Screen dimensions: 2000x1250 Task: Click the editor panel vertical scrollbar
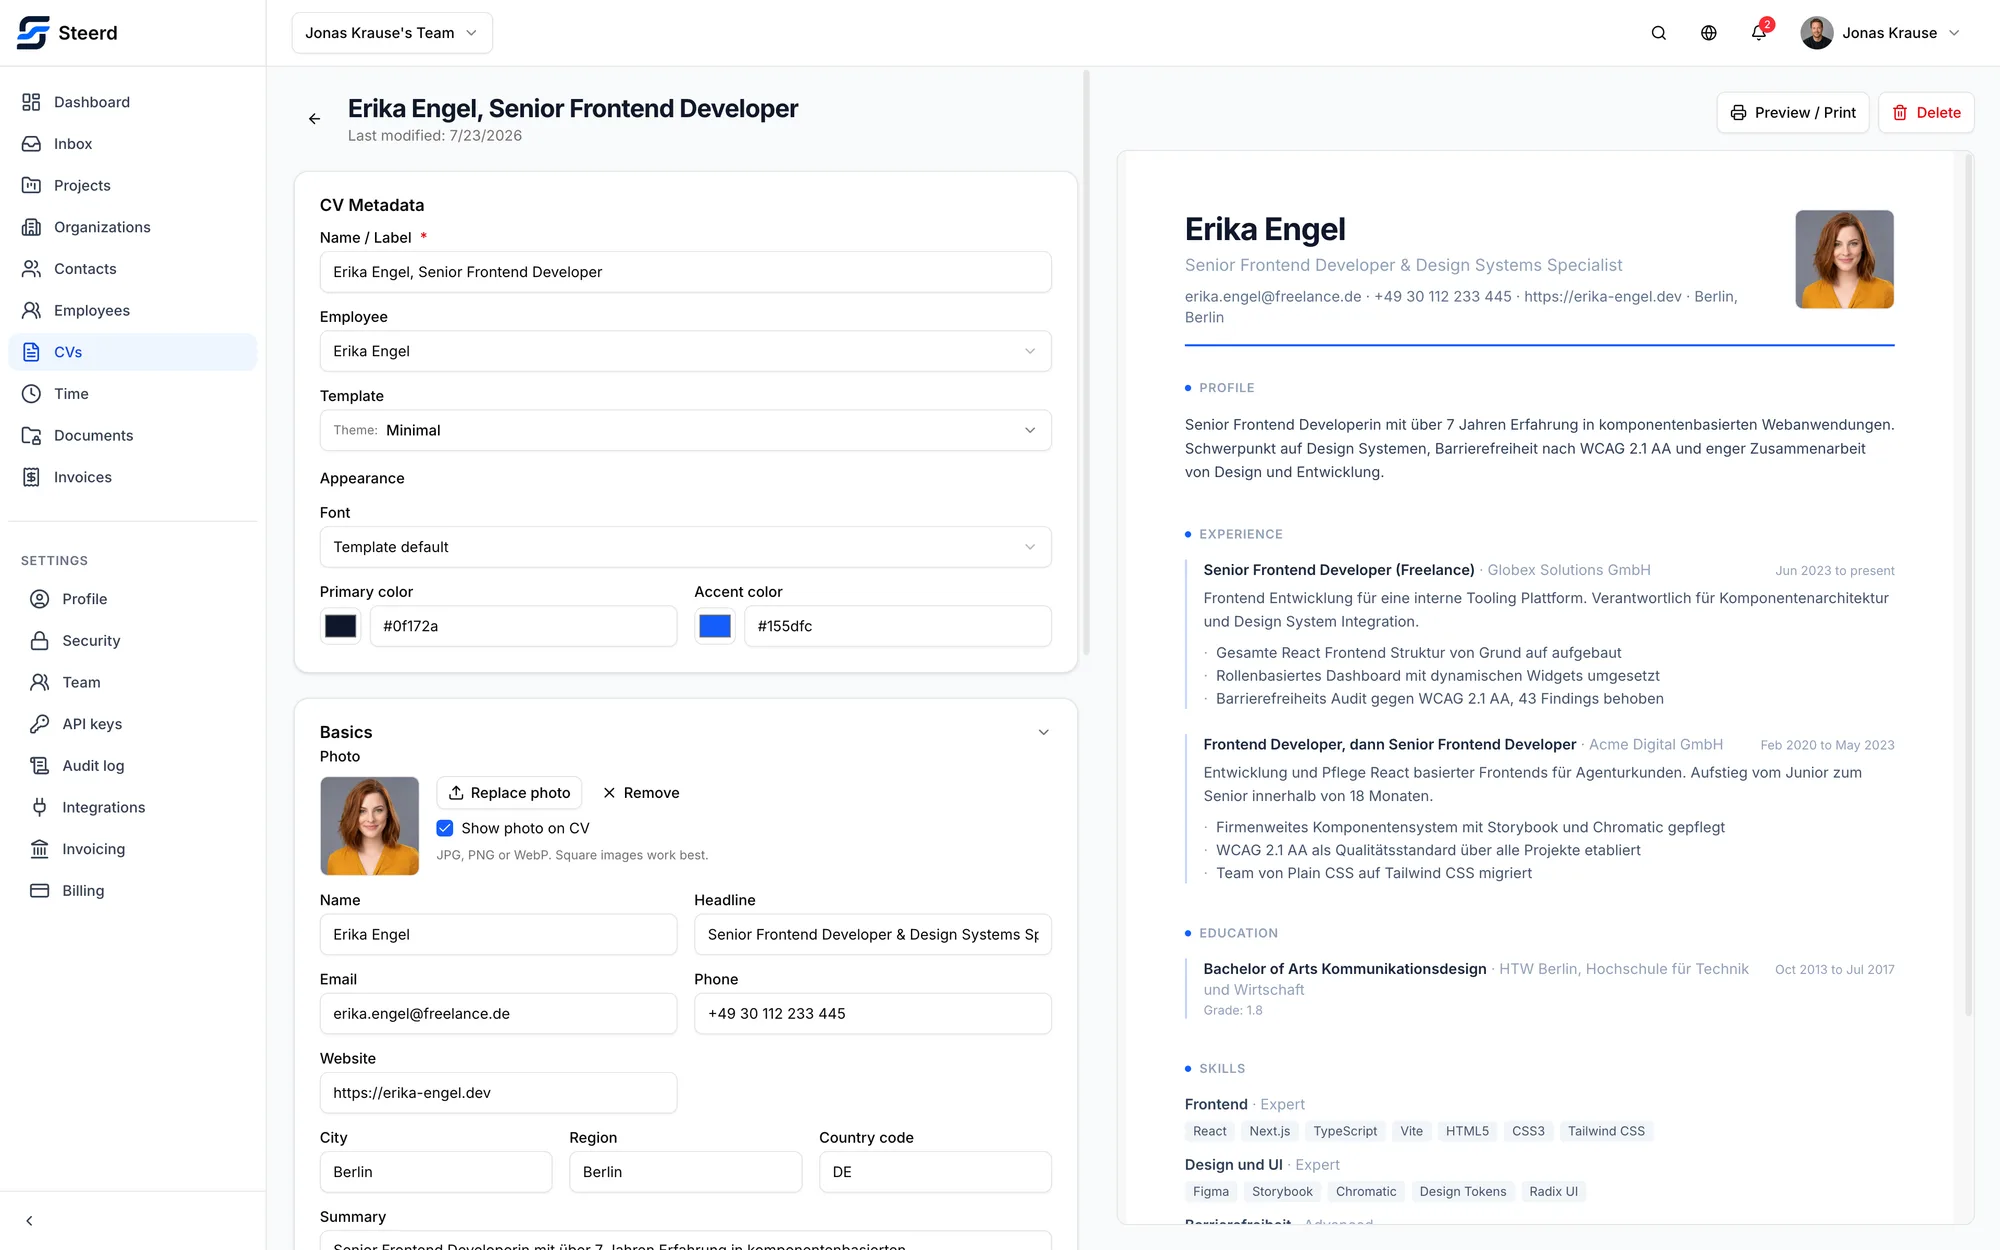[x=1086, y=363]
